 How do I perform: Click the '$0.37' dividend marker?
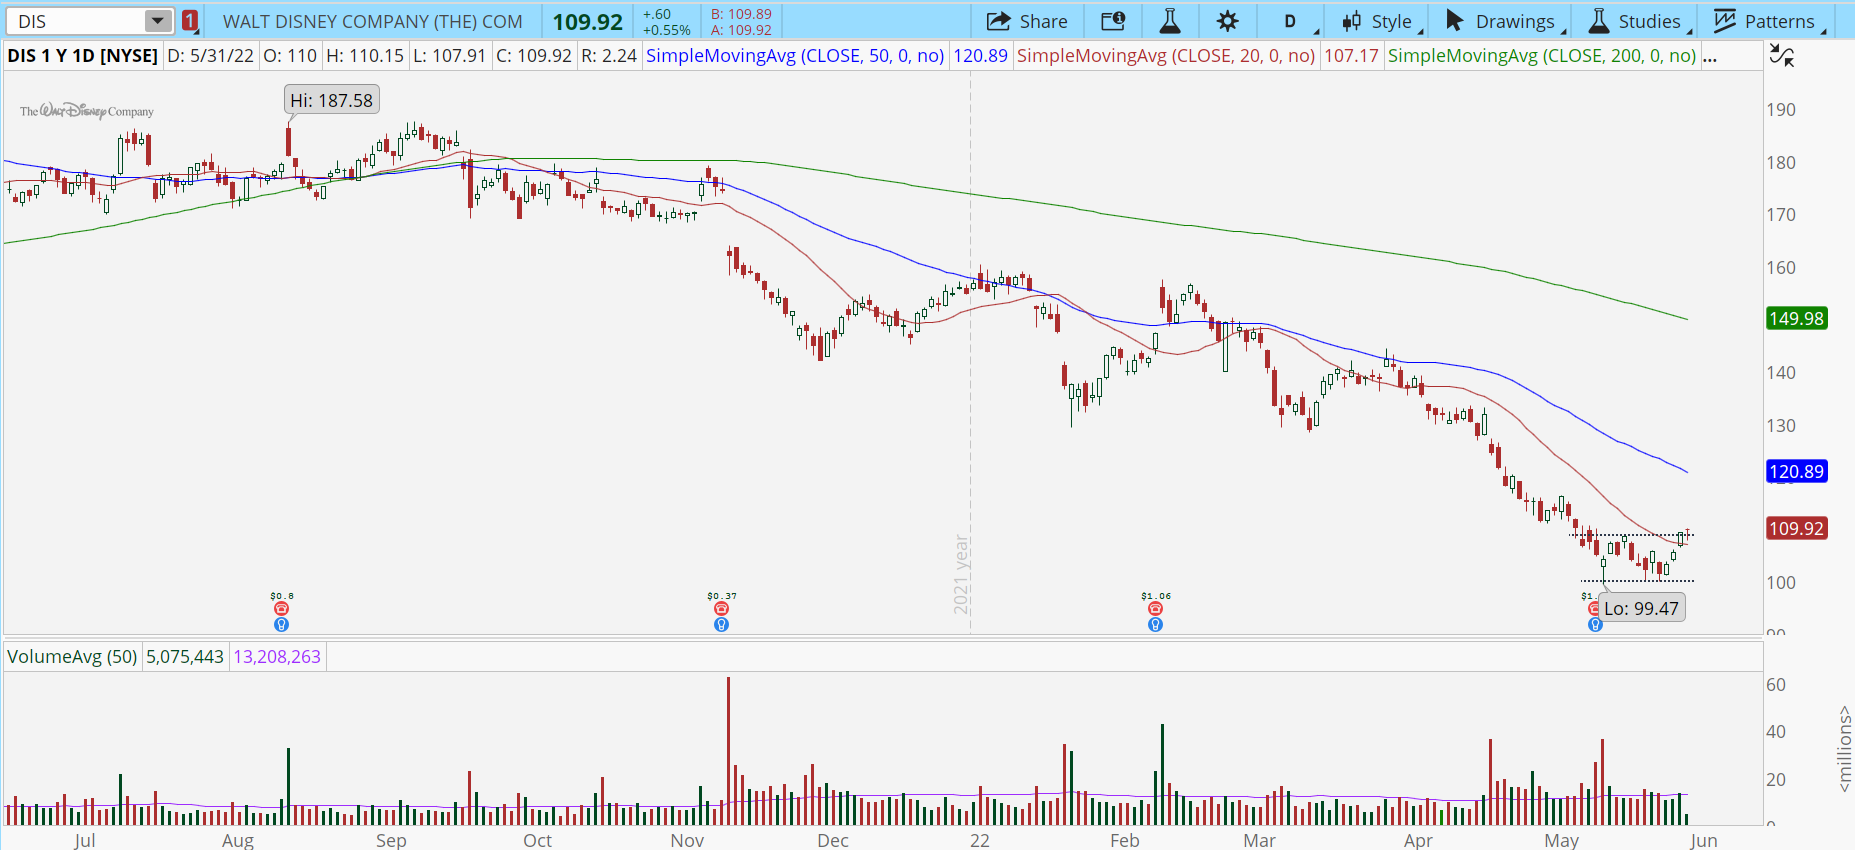(x=721, y=596)
